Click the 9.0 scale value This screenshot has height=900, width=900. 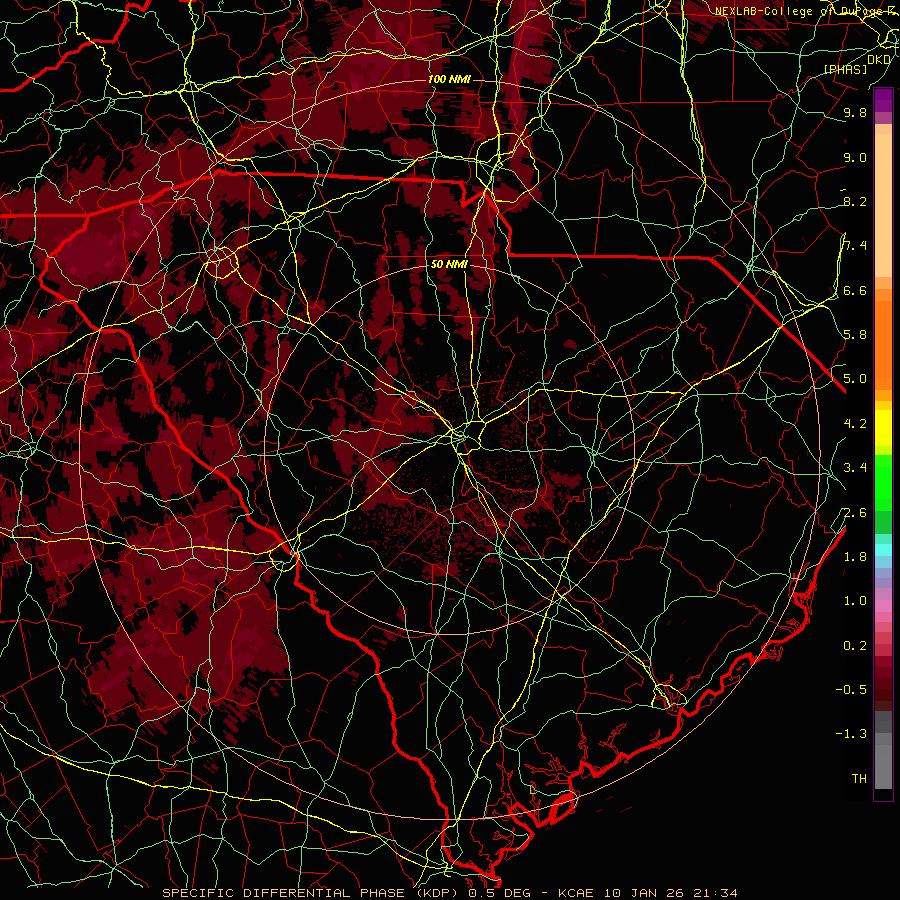(855, 158)
